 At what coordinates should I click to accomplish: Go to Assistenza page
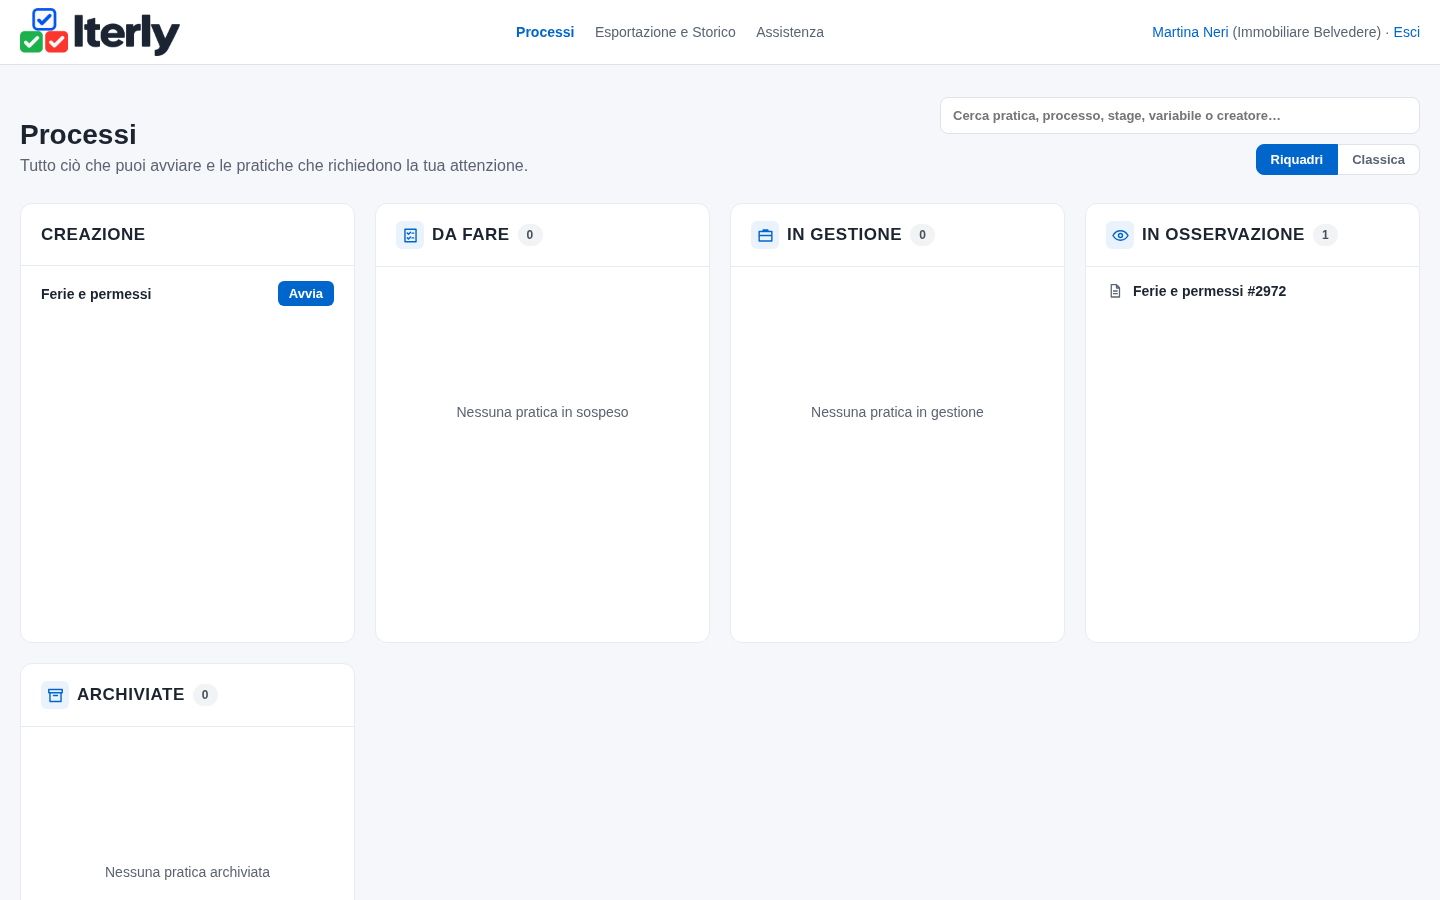(790, 32)
